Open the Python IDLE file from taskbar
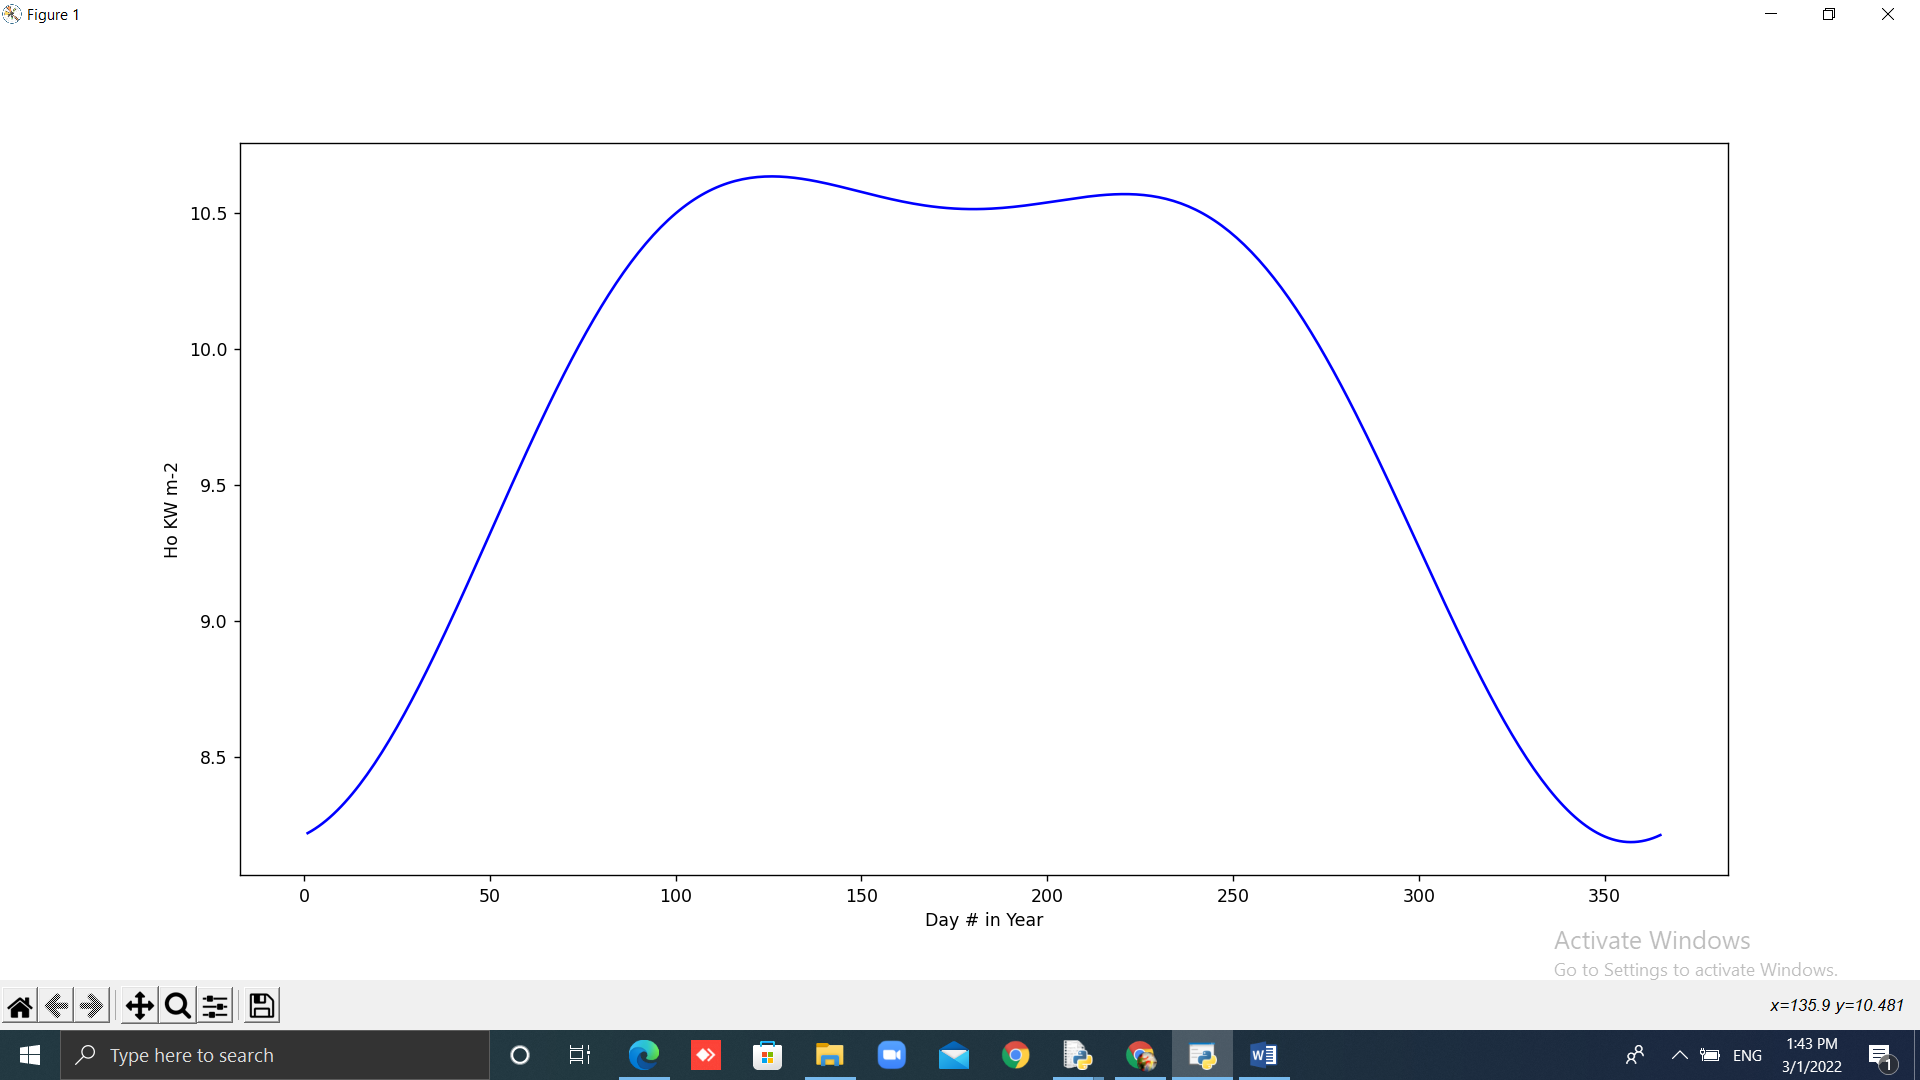Viewport: 1920px width, 1080px height. [1078, 1055]
